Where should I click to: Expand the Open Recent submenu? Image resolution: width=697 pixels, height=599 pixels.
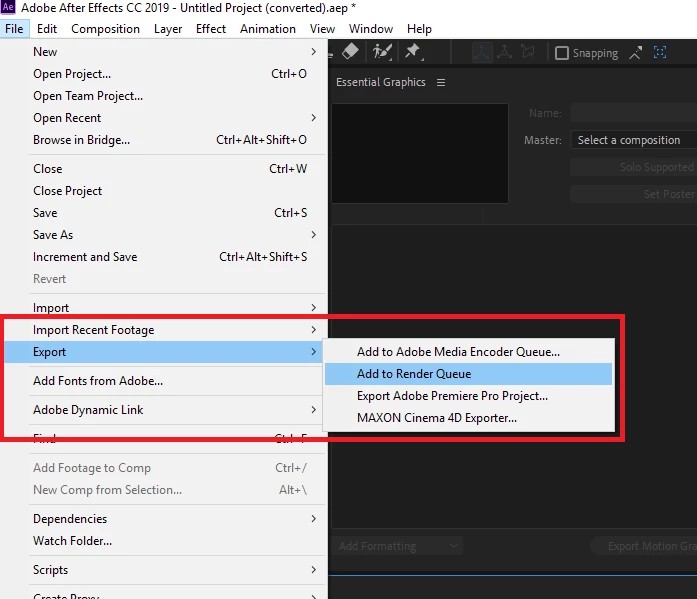[x=313, y=118]
